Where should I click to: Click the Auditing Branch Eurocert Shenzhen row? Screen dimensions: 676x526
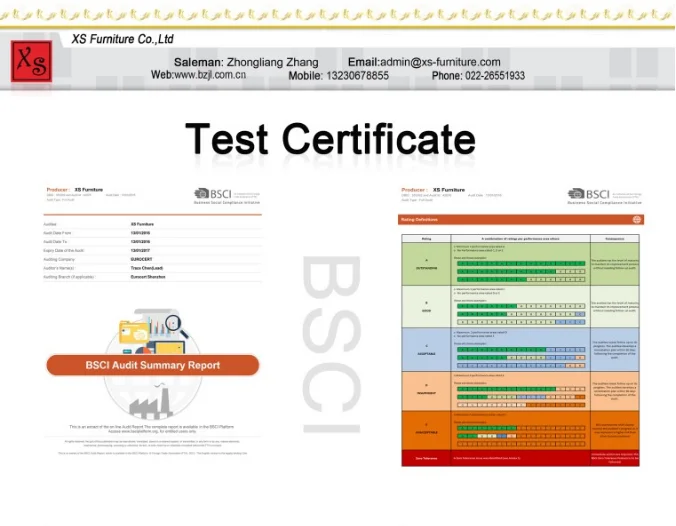[153, 277]
